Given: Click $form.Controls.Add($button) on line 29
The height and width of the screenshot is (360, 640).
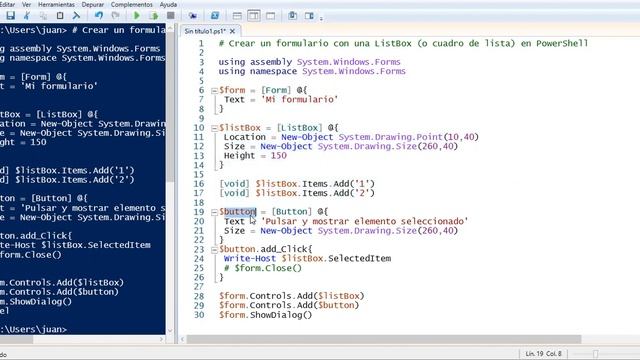Looking at the screenshot, I should tap(289, 305).
